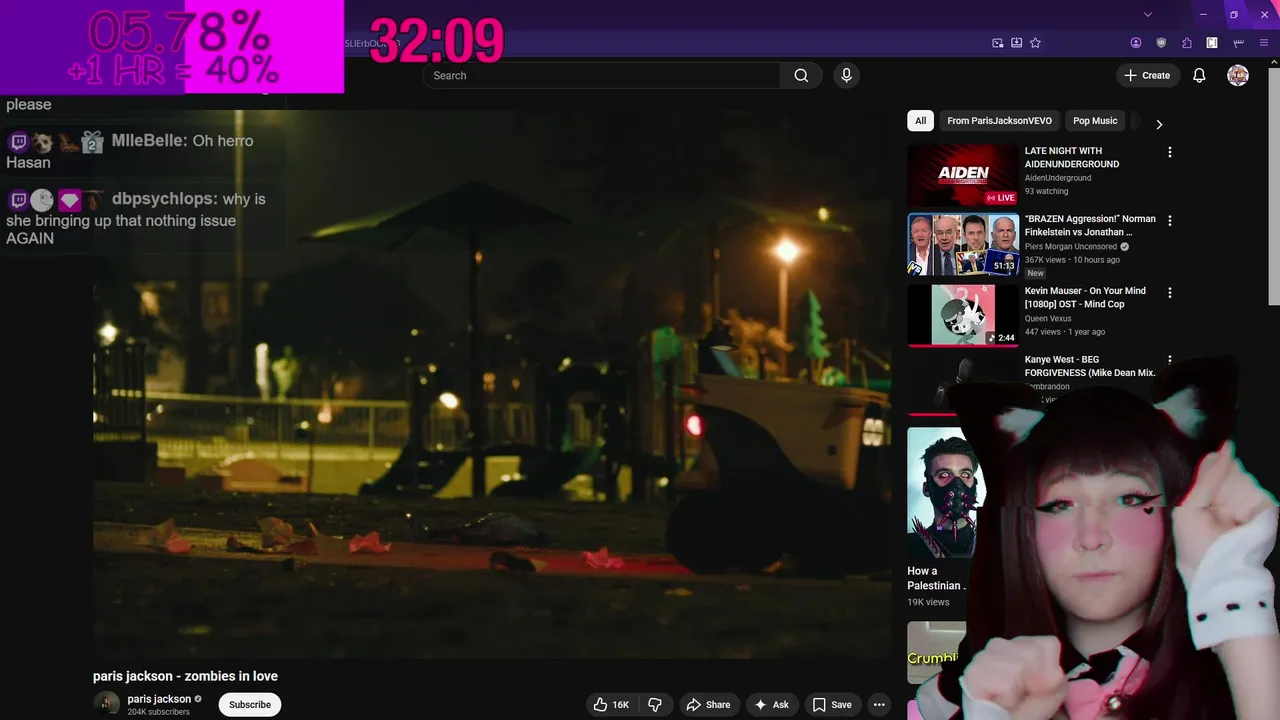The image size is (1280, 720).
Task: Click the video player to toggle playback
Action: (492, 384)
